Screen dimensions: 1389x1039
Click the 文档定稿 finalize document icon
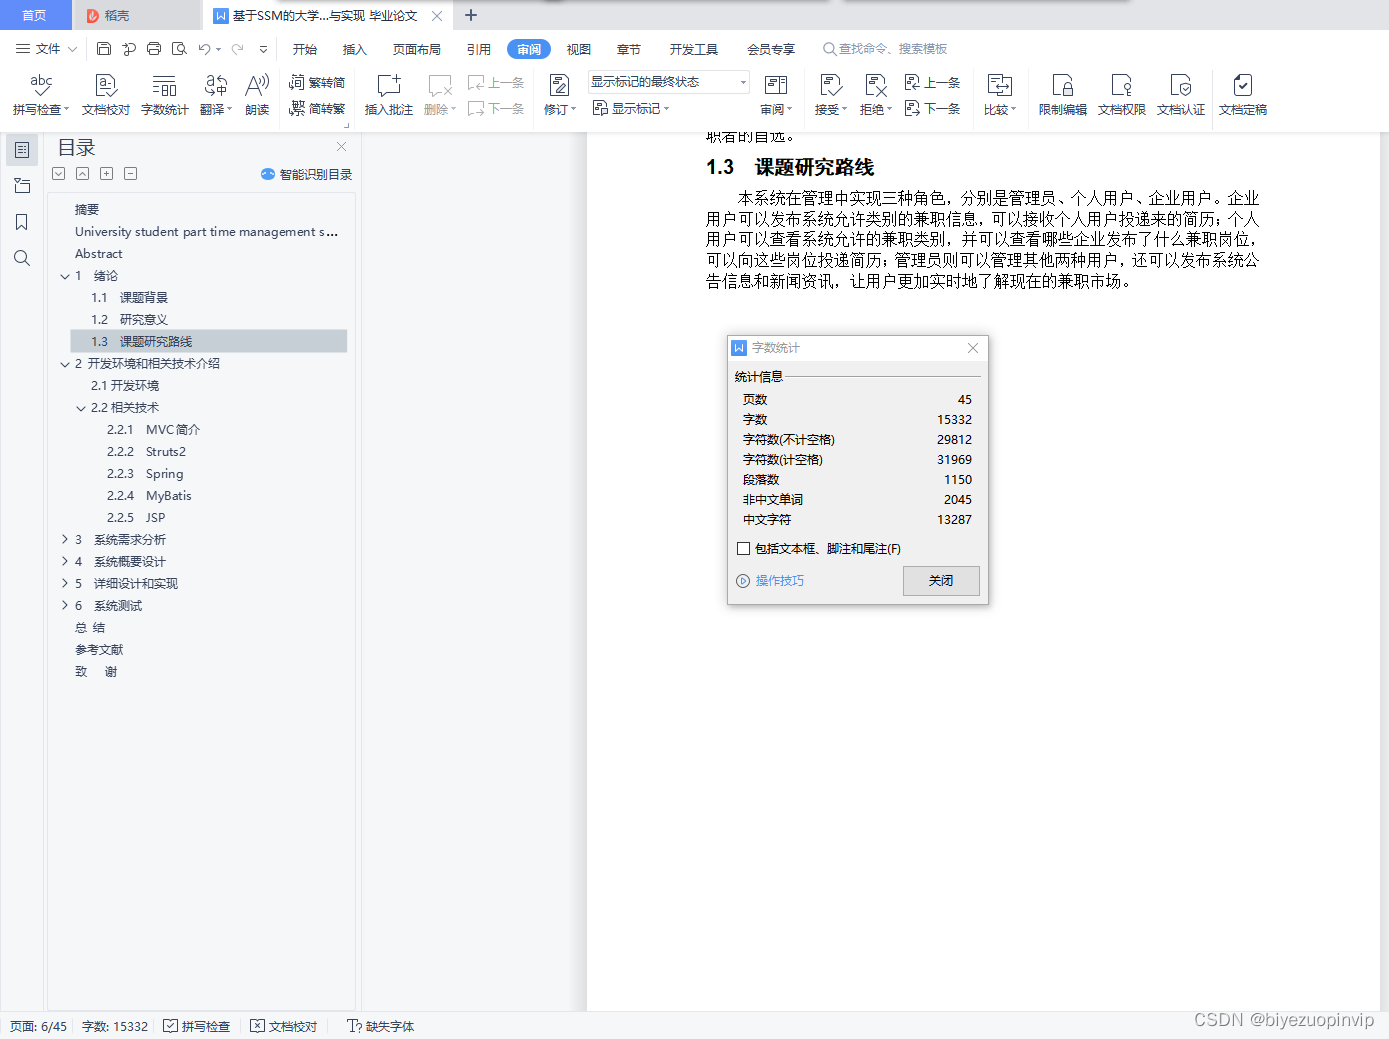[x=1242, y=95]
